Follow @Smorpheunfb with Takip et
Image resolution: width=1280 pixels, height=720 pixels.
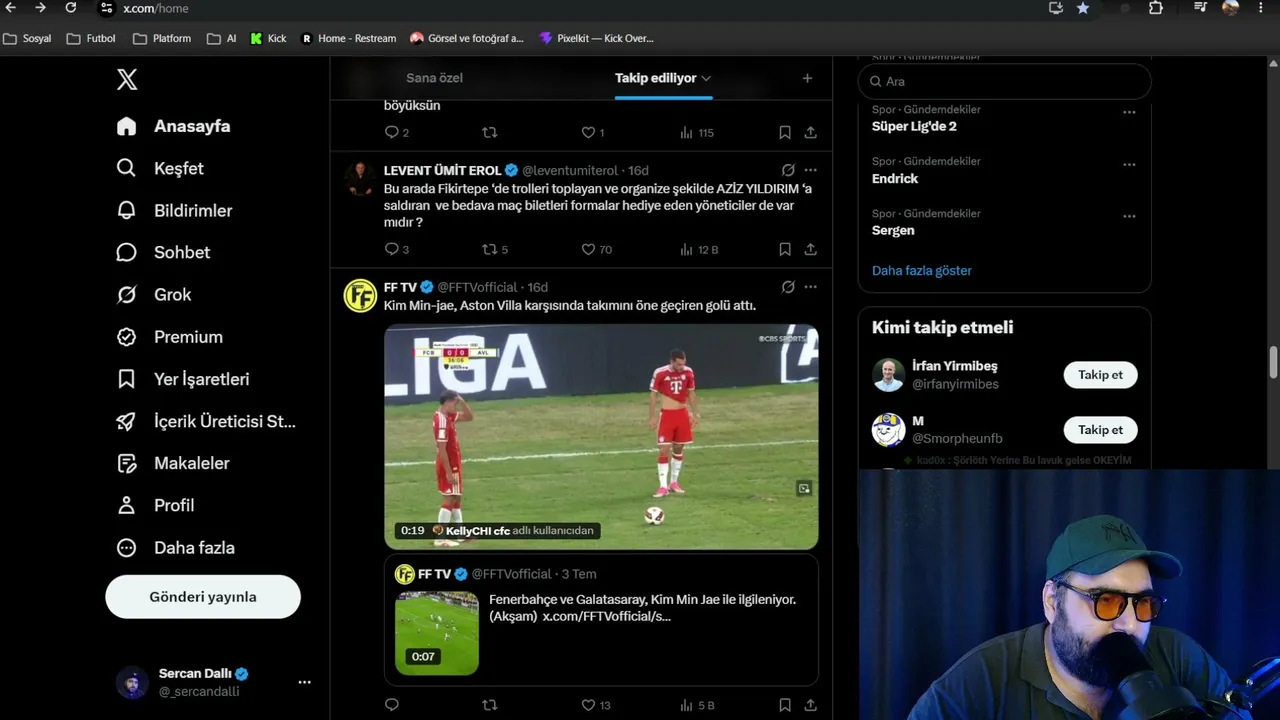pyautogui.click(x=1100, y=430)
